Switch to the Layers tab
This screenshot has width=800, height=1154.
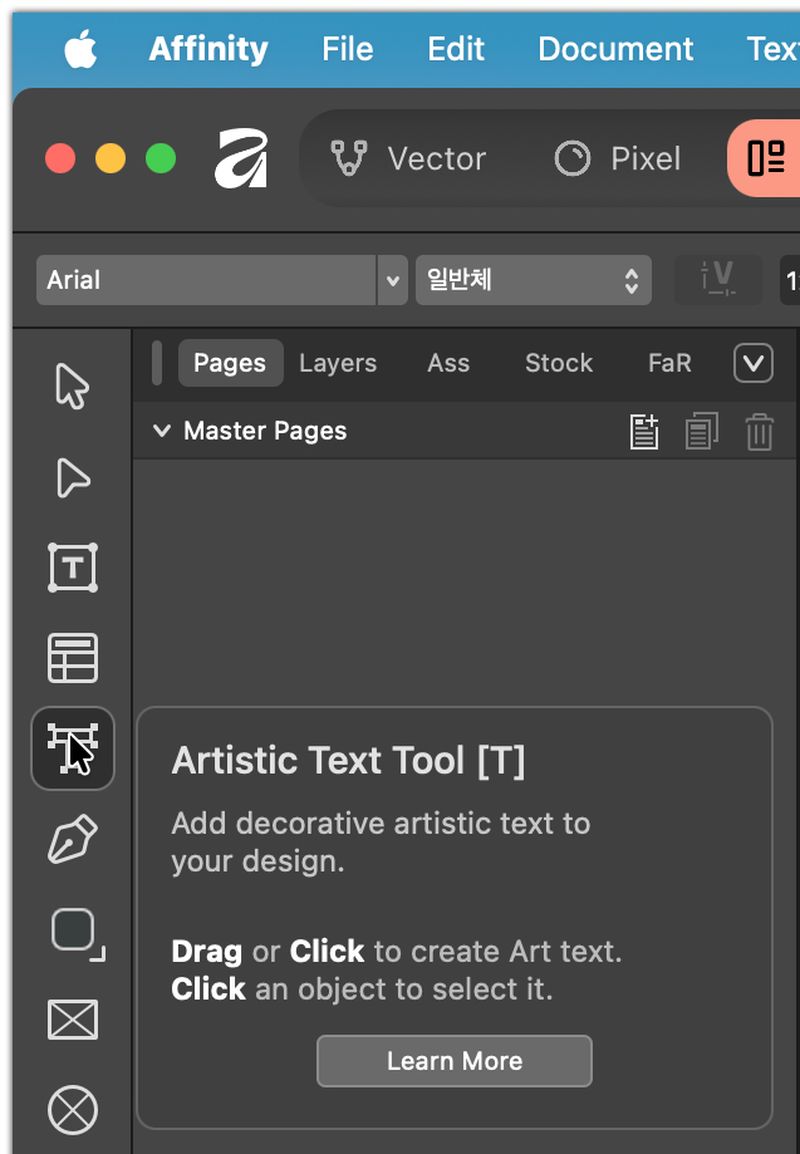(338, 363)
